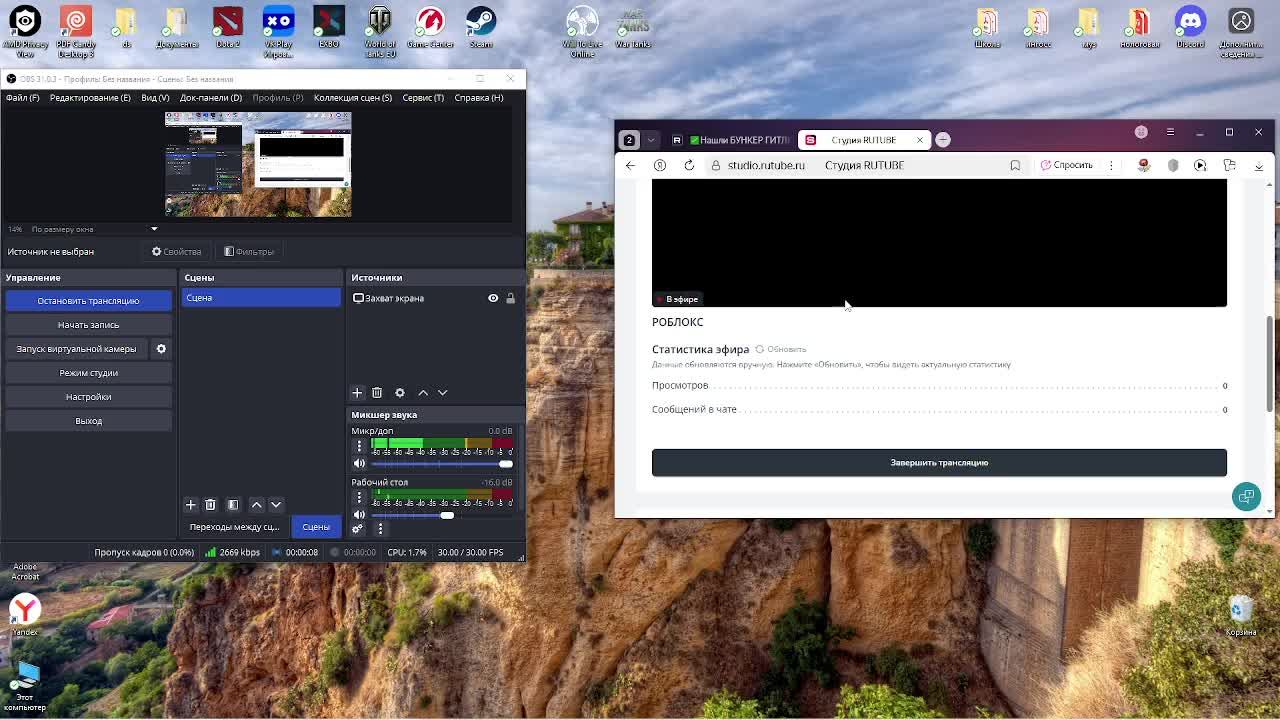Open the Файл menu in OBS
Image resolution: width=1280 pixels, height=720 pixels.
pyautogui.click(x=22, y=98)
